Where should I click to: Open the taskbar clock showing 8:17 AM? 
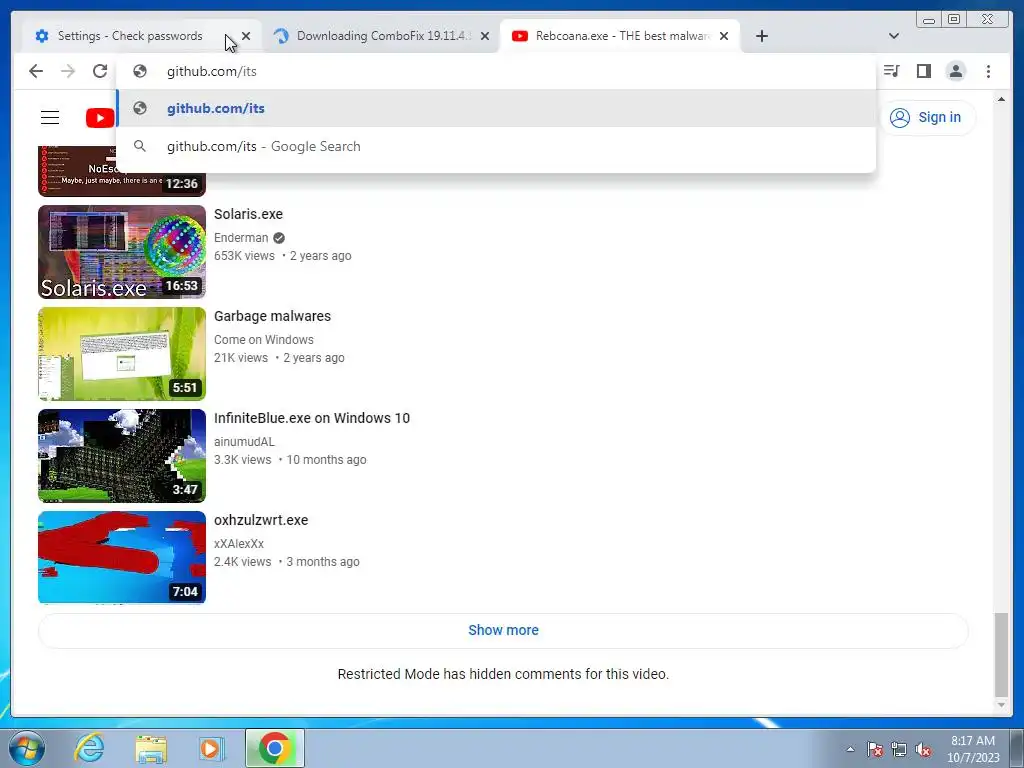973,749
